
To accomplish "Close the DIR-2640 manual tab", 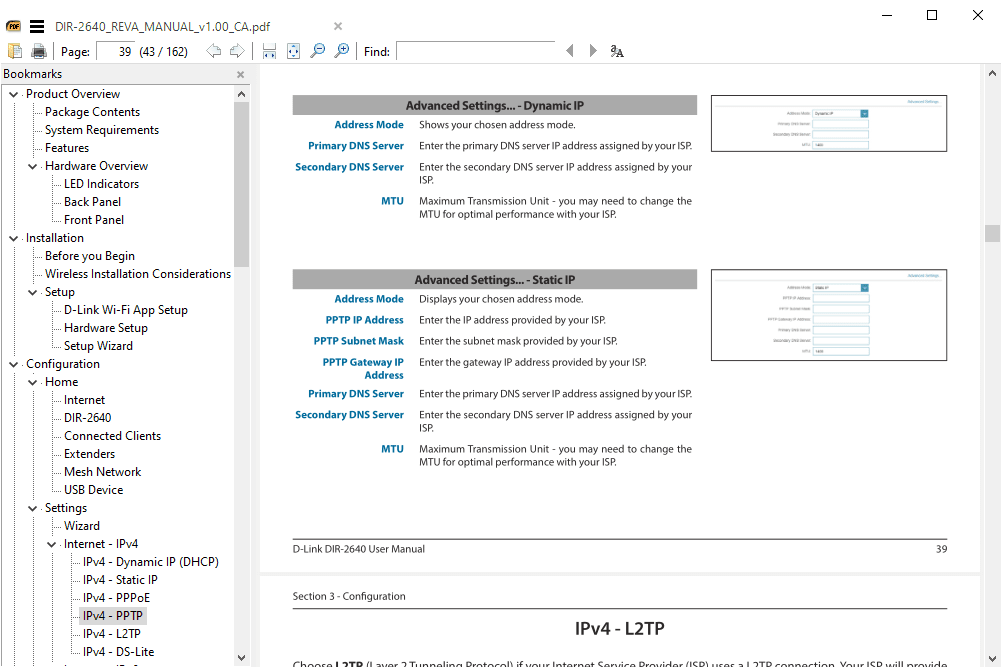I will pos(338,26).
